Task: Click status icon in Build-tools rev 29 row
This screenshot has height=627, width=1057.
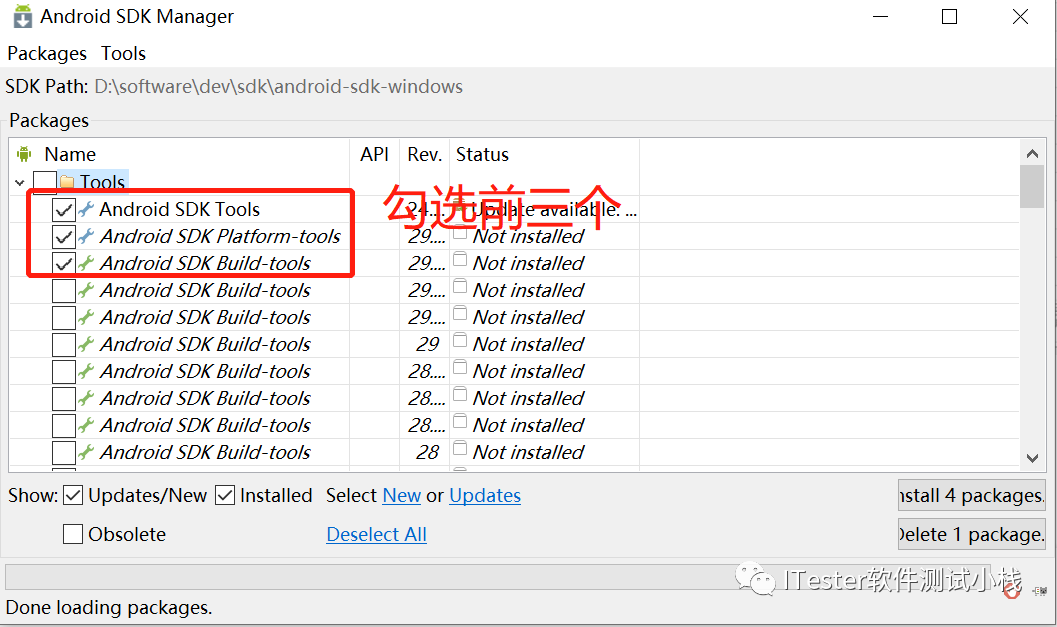Action: coord(460,340)
